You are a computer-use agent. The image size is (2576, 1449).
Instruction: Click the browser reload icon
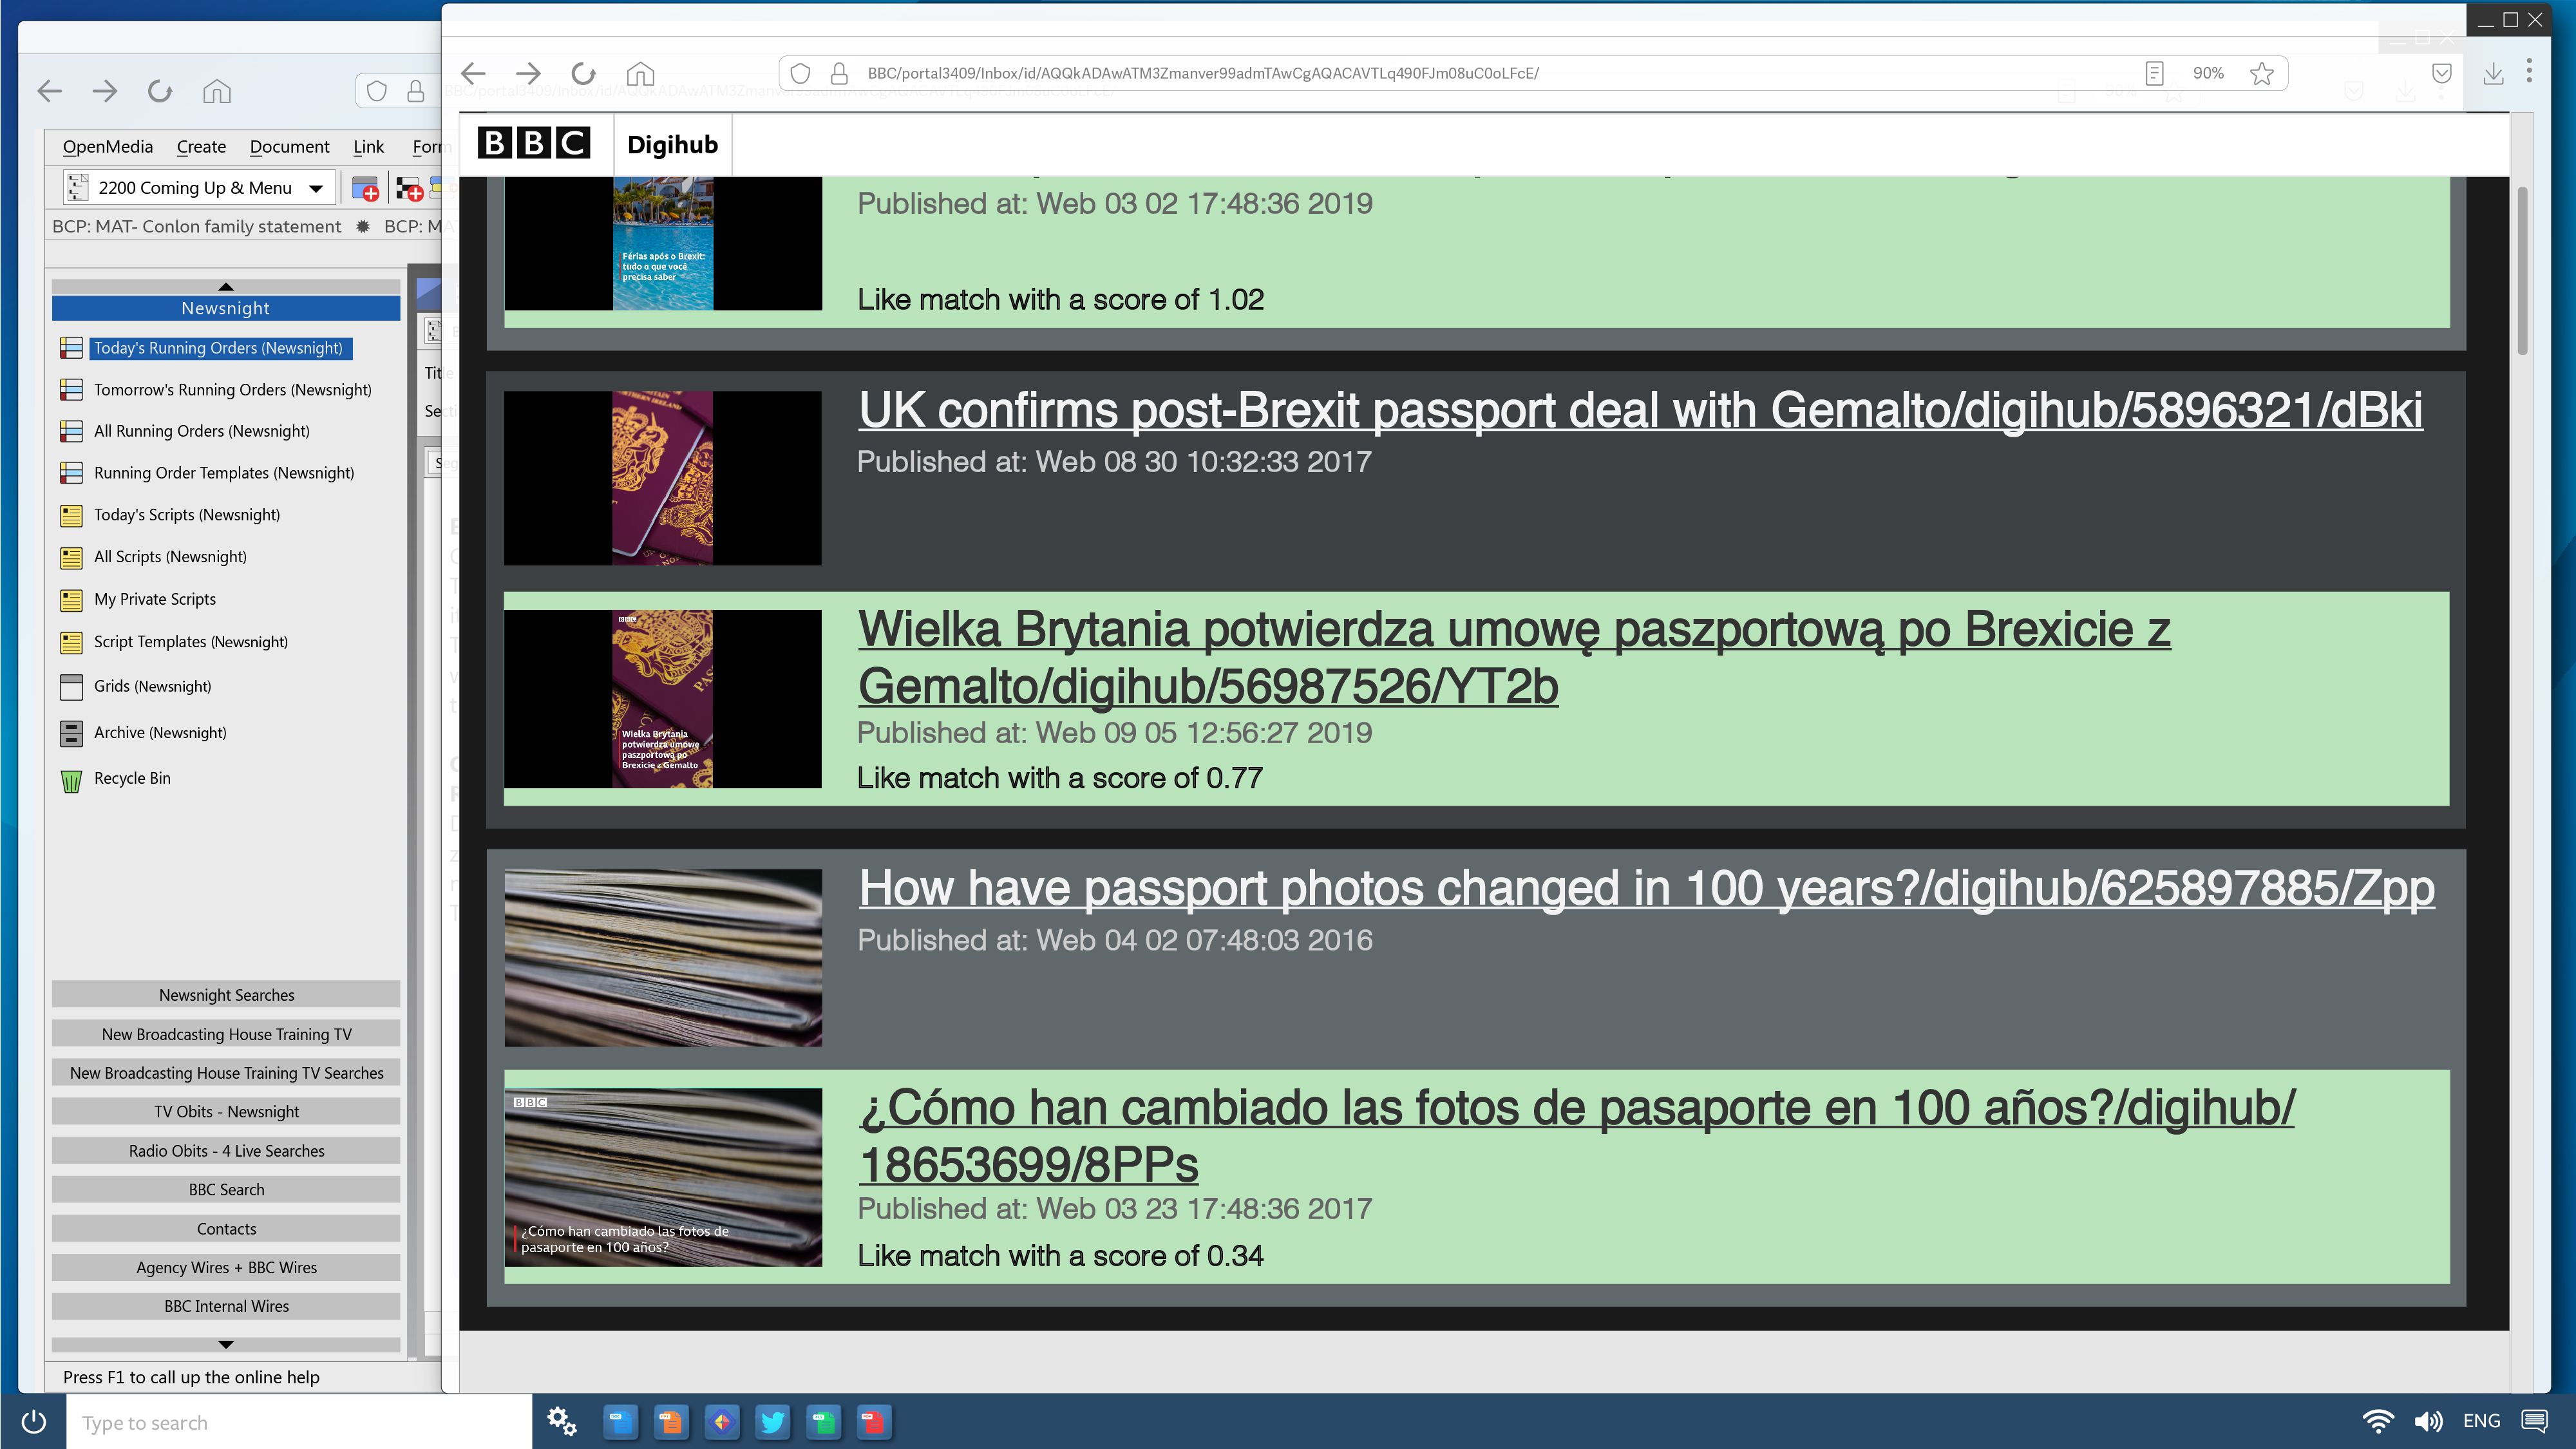coord(583,73)
